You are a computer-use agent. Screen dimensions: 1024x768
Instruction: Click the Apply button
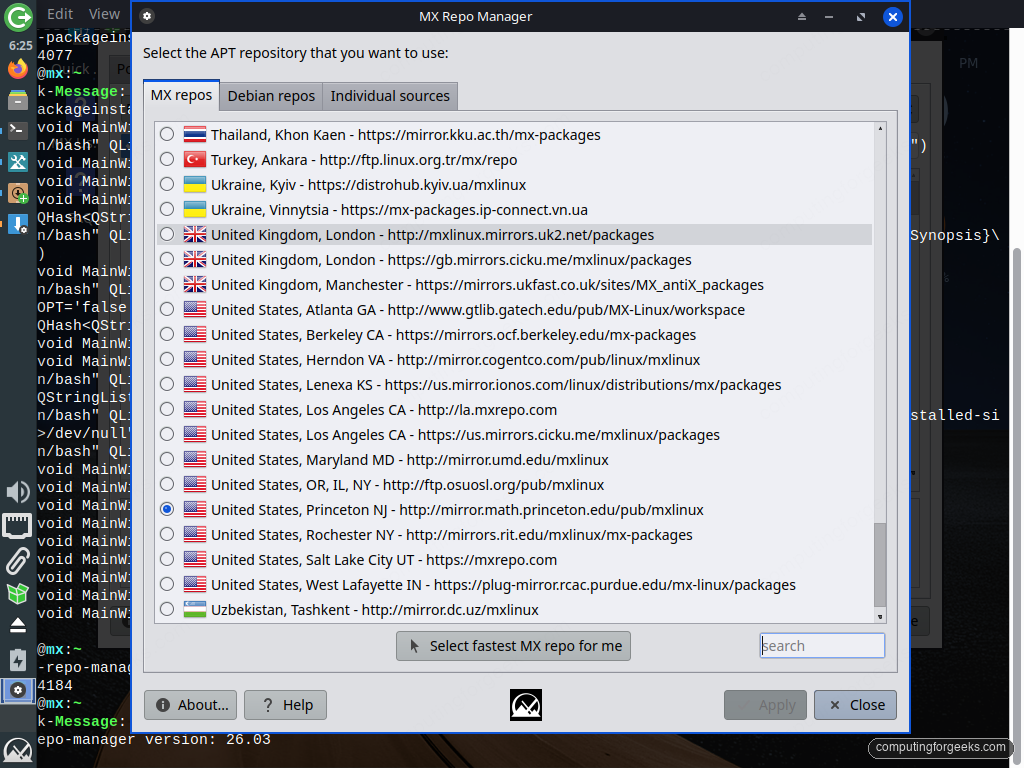[765, 705]
